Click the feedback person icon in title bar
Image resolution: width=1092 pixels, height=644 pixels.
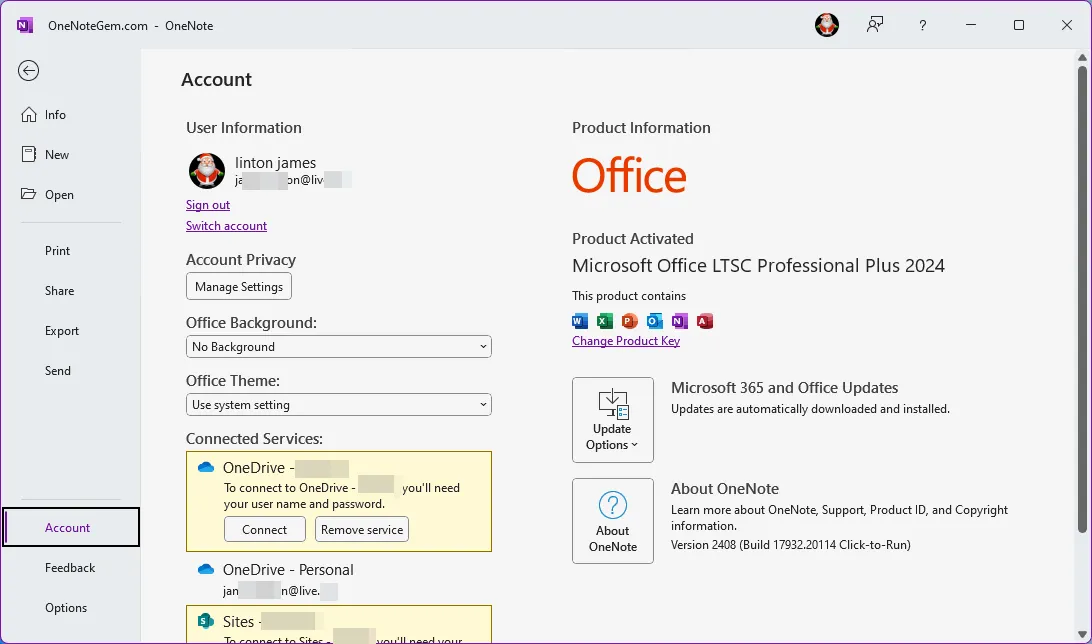tap(875, 25)
